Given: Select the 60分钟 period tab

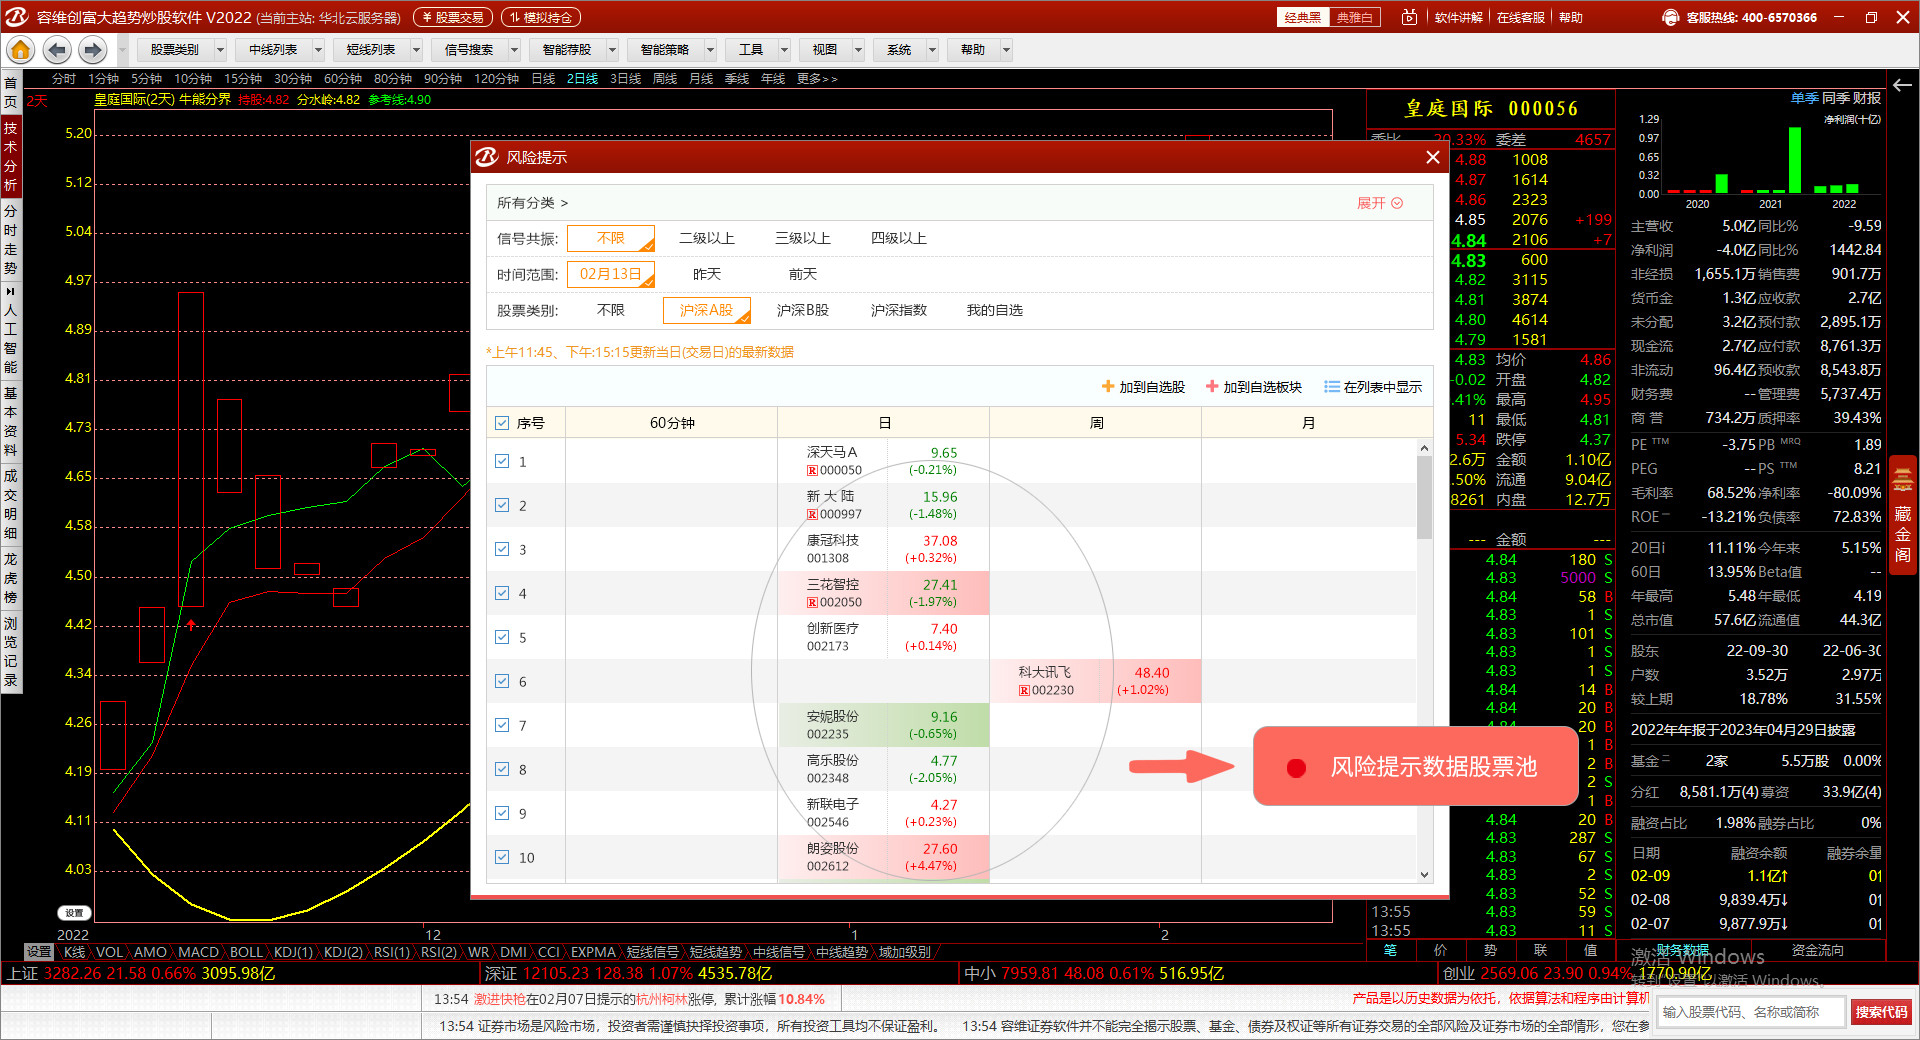Looking at the screenshot, I should (343, 78).
